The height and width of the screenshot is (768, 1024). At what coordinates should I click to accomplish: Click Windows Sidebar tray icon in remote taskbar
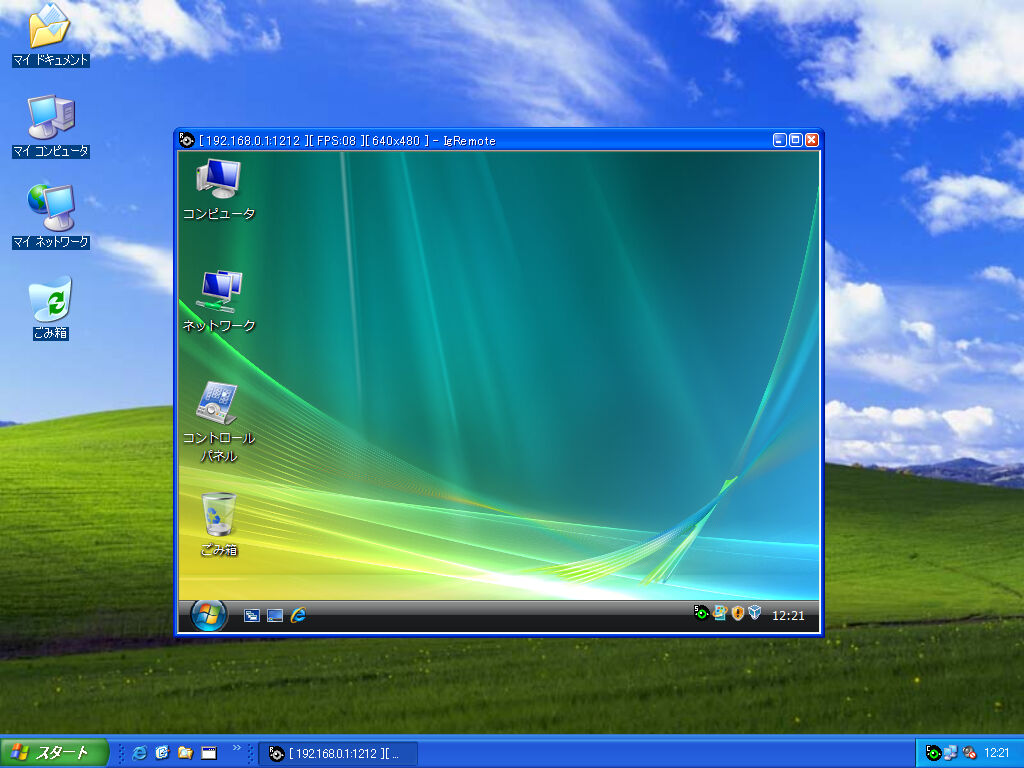(x=720, y=613)
